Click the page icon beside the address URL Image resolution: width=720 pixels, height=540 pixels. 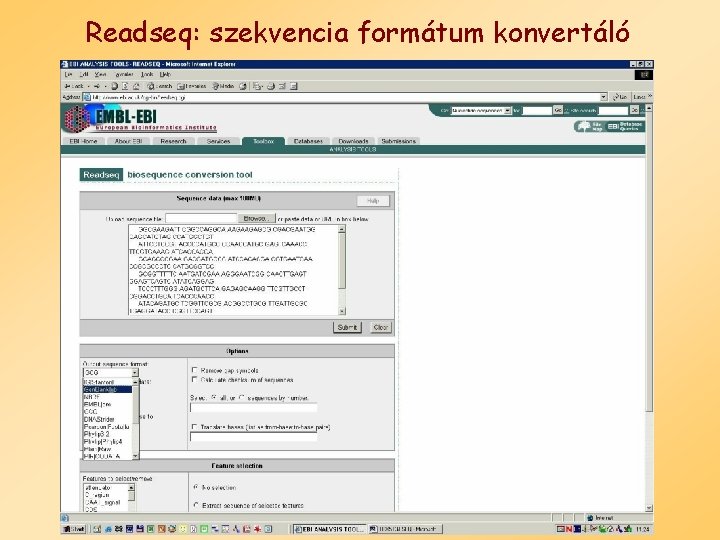pos(87,97)
